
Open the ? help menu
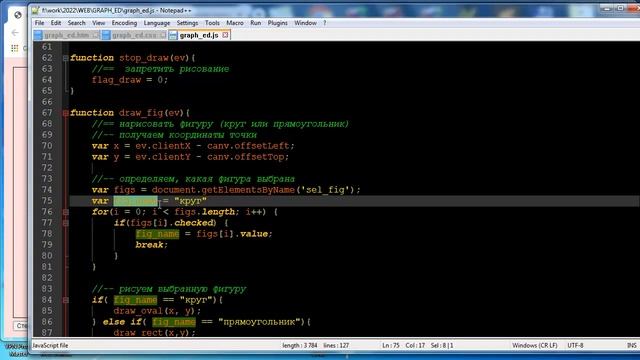pyautogui.click(x=324, y=23)
